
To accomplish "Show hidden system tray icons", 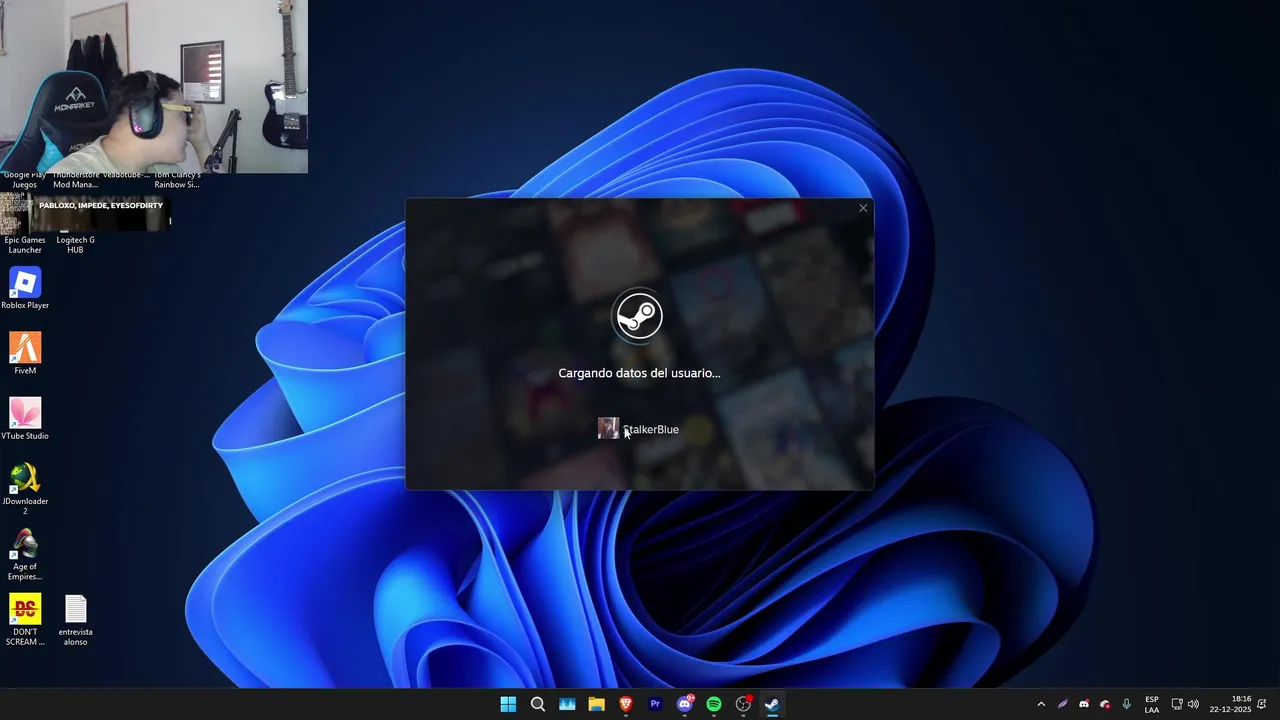I will click(x=1041, y=704).
